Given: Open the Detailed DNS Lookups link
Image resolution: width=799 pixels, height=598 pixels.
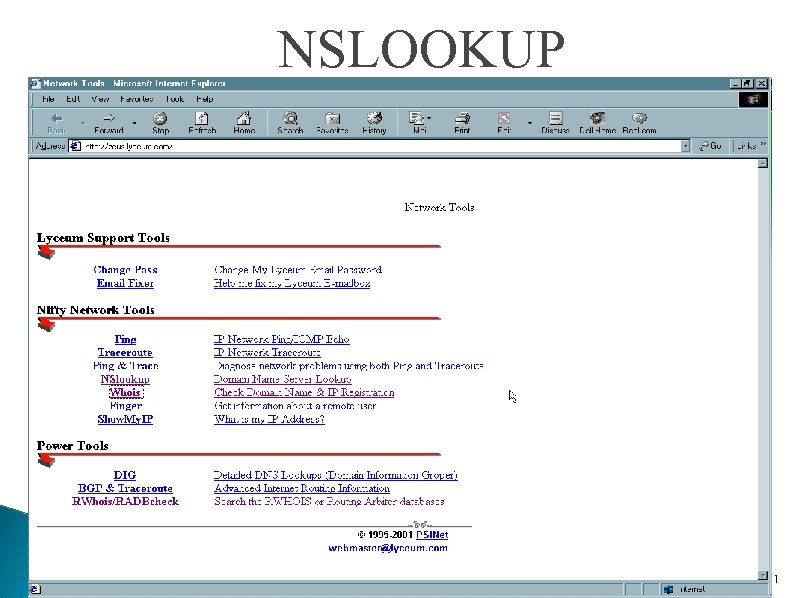Looking at the screenshot, I should (x=336, y=475).
